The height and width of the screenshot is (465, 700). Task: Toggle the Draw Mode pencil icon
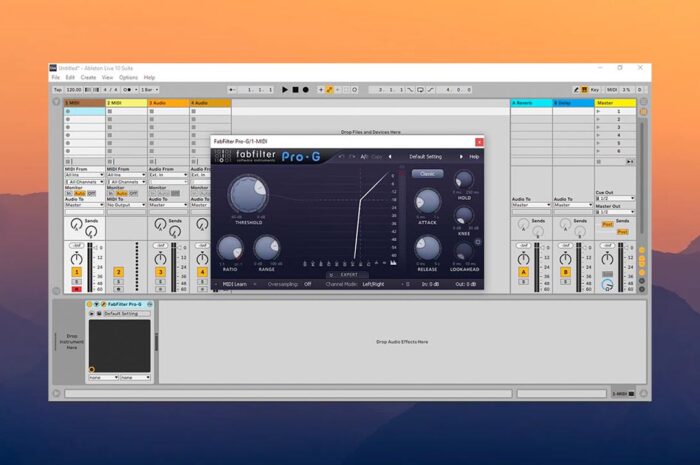coord(576,90)
